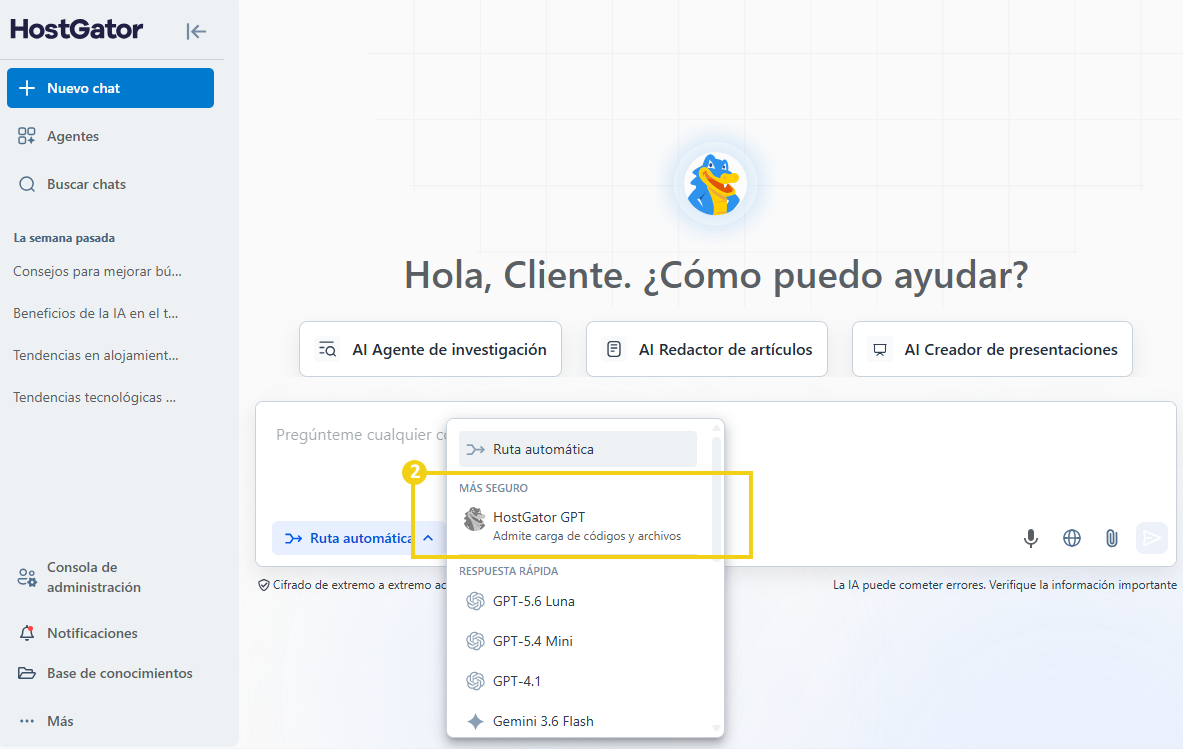The image size is (1183, 749).
Task: Click the Base de conocimientos folder icon
Action: [26, 673]
